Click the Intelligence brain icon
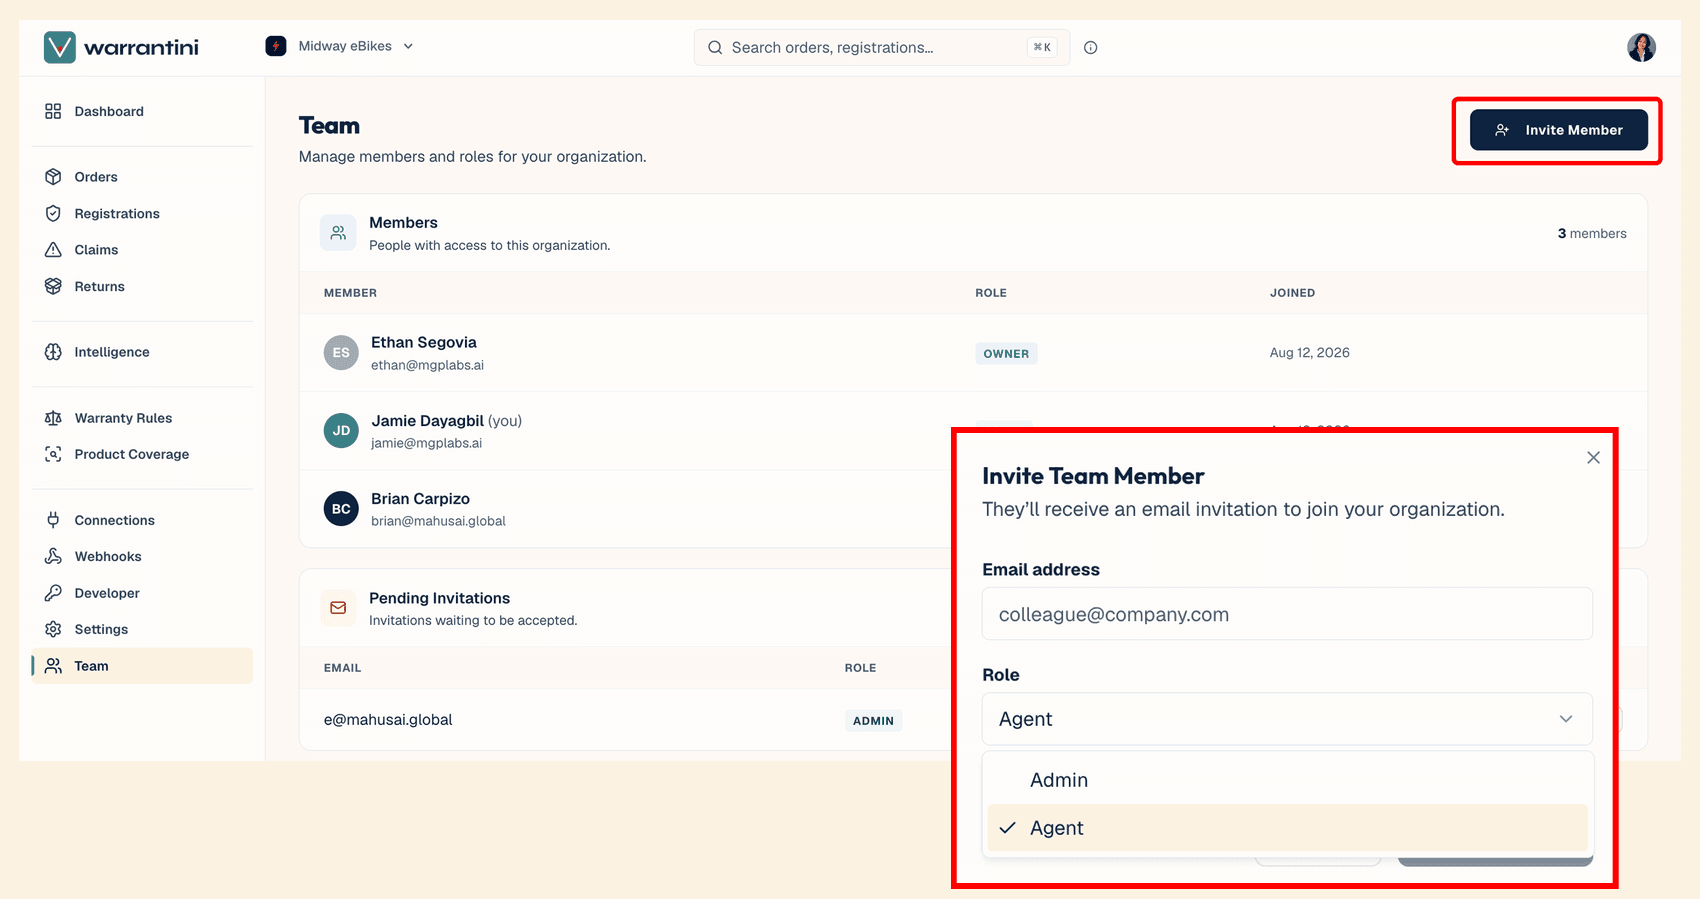1700x899 pixels. pos(53,352)
